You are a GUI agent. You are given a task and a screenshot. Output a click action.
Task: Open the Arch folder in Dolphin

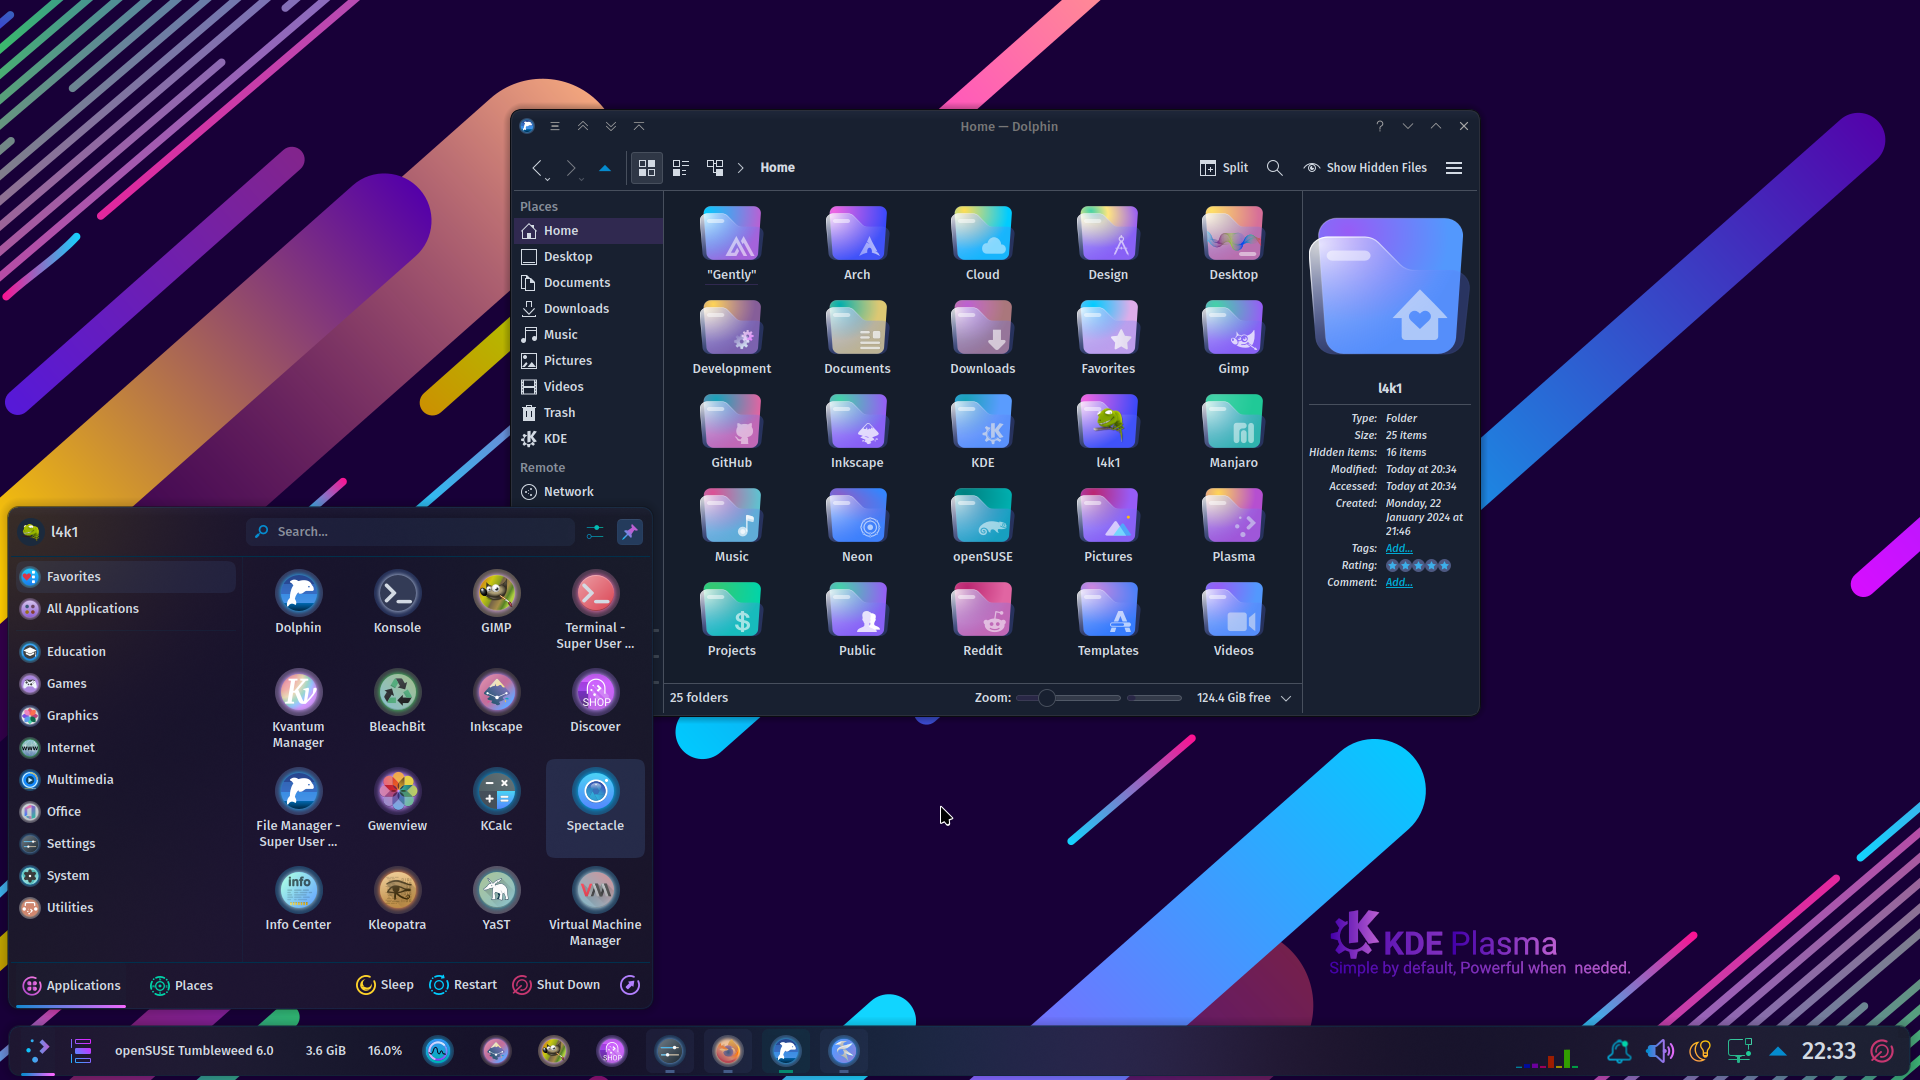tap(857, 244)
